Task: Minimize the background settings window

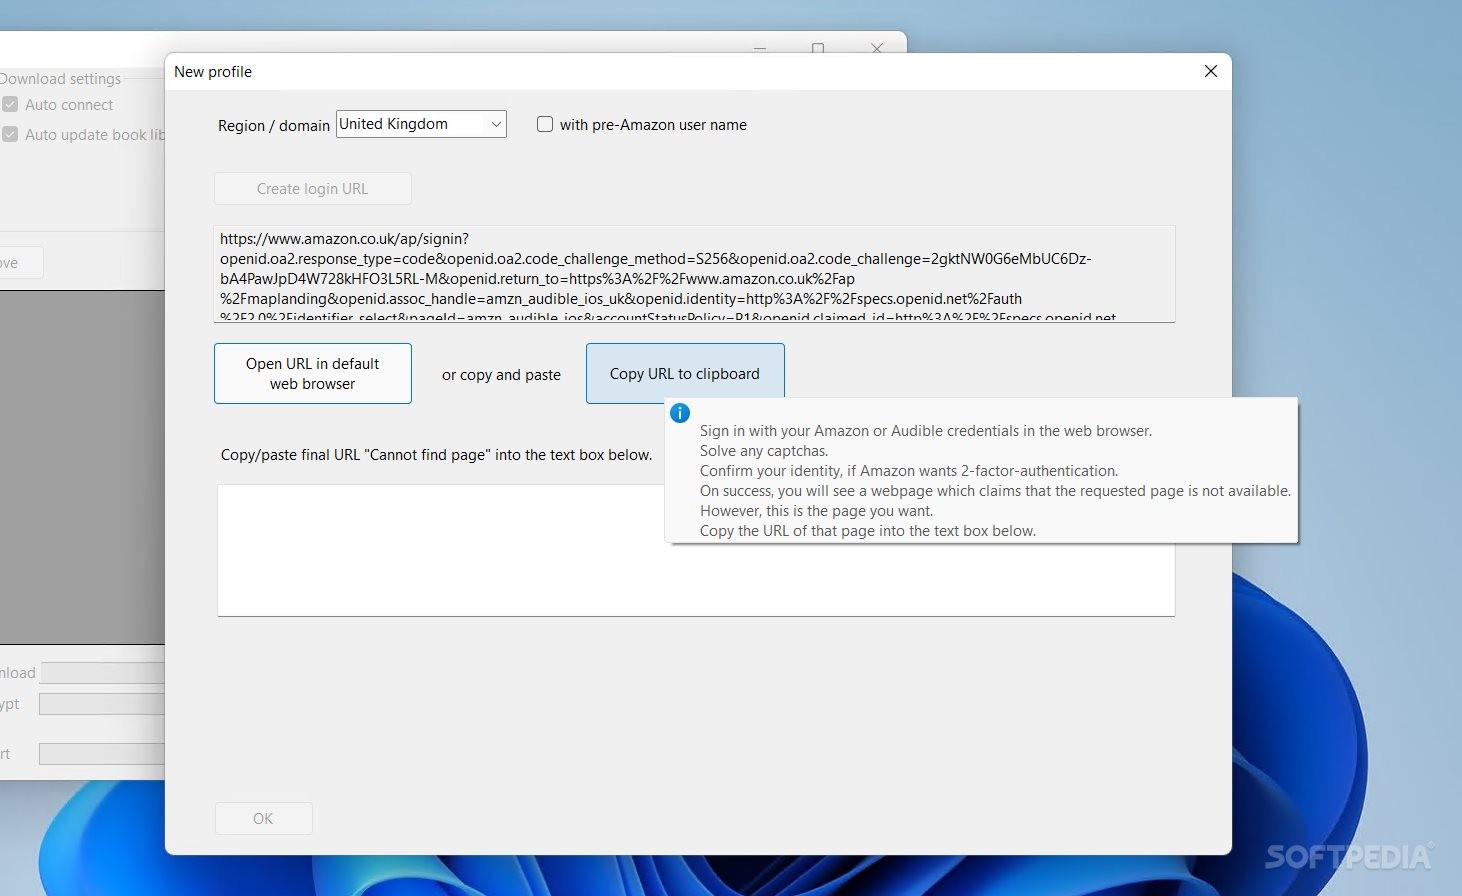Action: point(760,47)
